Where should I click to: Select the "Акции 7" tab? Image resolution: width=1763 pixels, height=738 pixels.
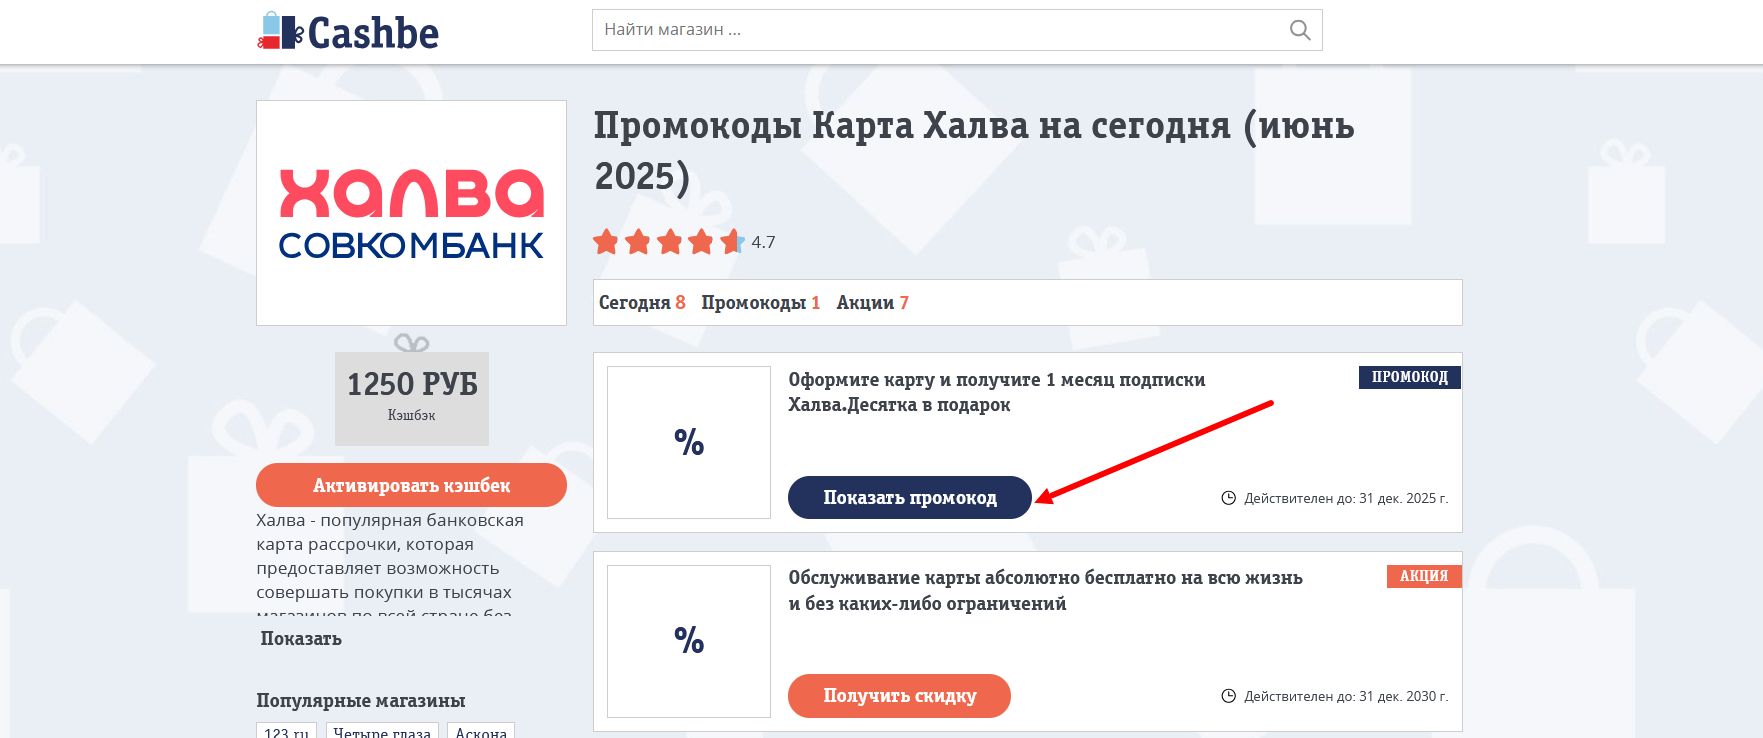pyautogui.click(x=873, y=303)
